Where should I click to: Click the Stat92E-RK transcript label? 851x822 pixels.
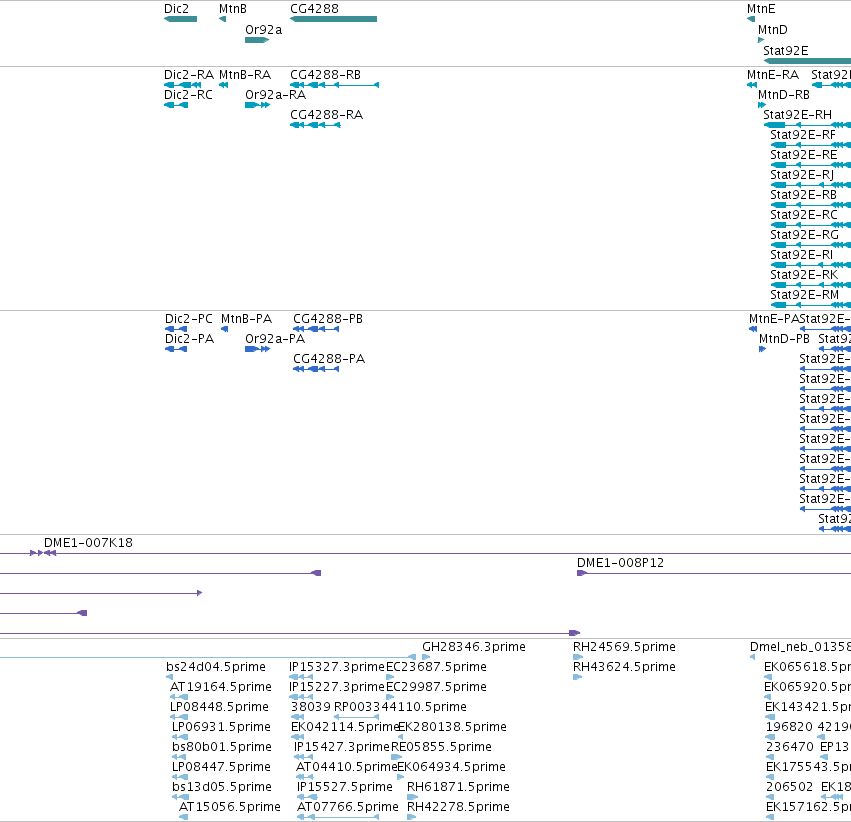pos(804,275)
